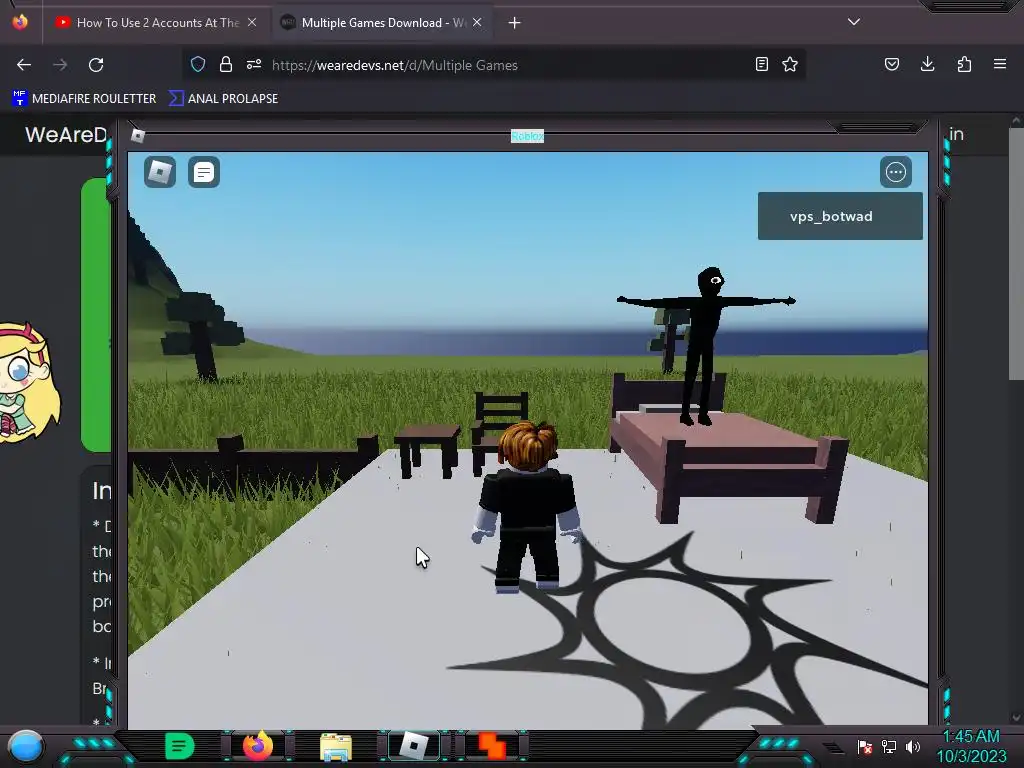Open a new browser tab

(515, 23)
